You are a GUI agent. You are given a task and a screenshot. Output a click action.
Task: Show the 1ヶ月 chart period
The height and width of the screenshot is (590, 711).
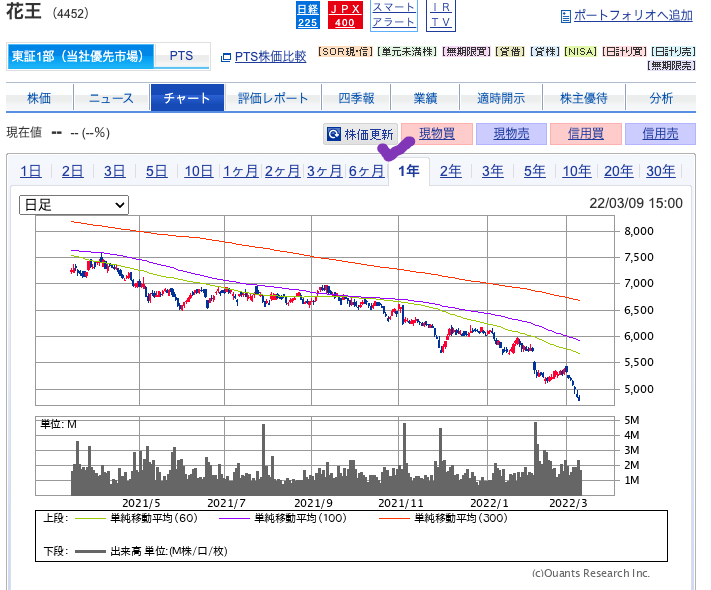pyautogui.click(x=240, y=171)
